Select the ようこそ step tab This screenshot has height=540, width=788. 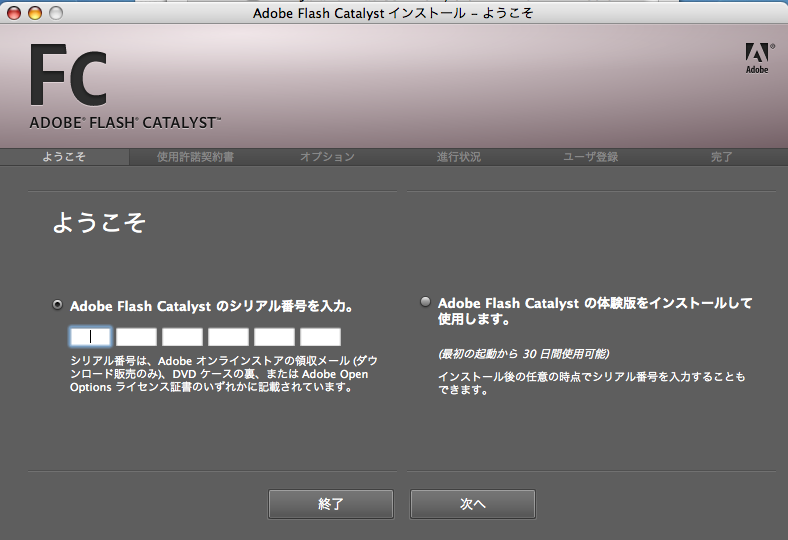[x=64, y=157]
